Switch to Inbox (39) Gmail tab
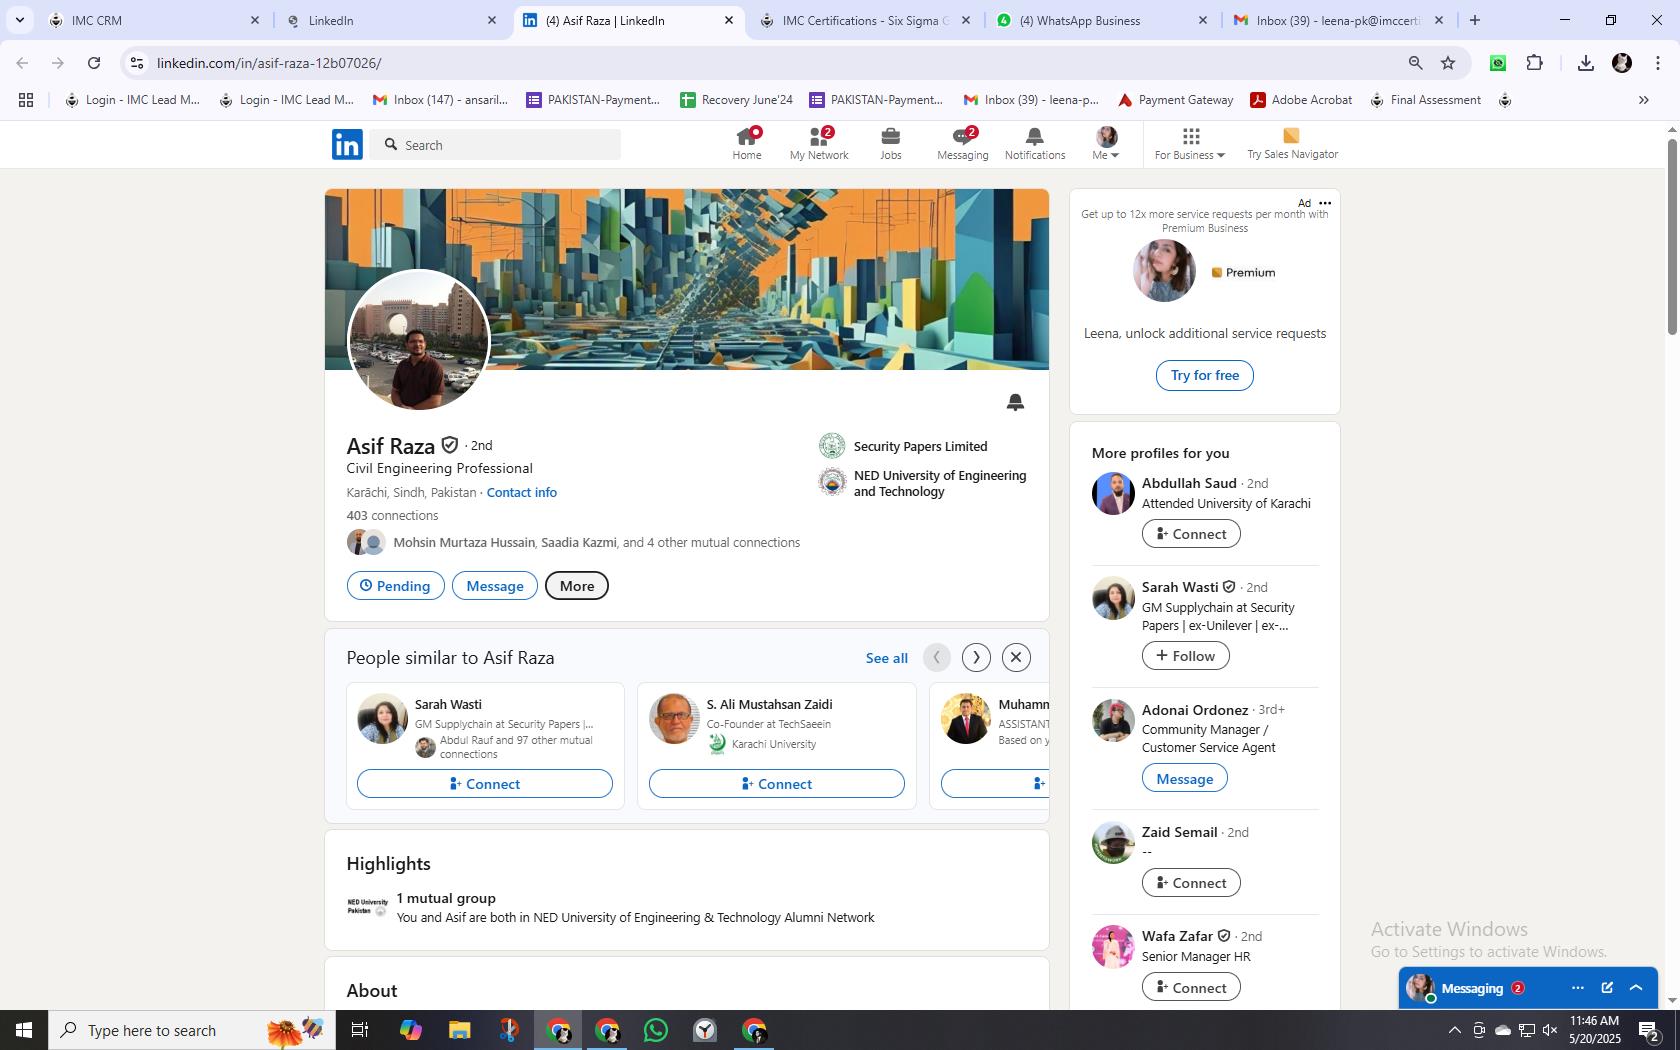1680x1050 pixels. click(1339, 20)
